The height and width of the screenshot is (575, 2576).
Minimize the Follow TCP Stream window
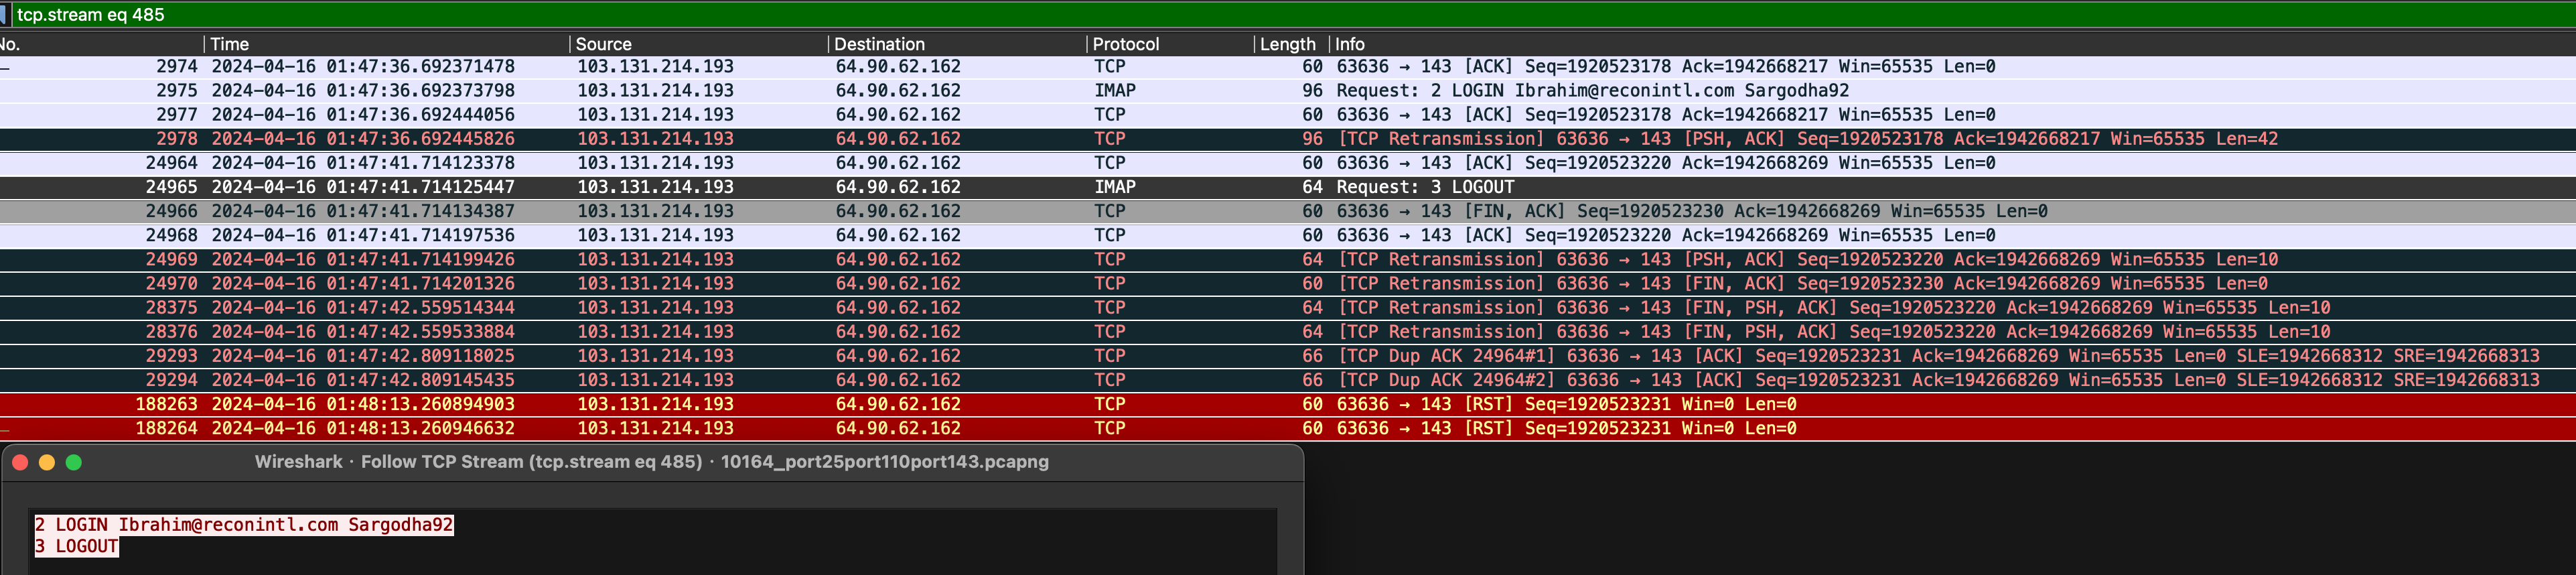click(46, 462)
